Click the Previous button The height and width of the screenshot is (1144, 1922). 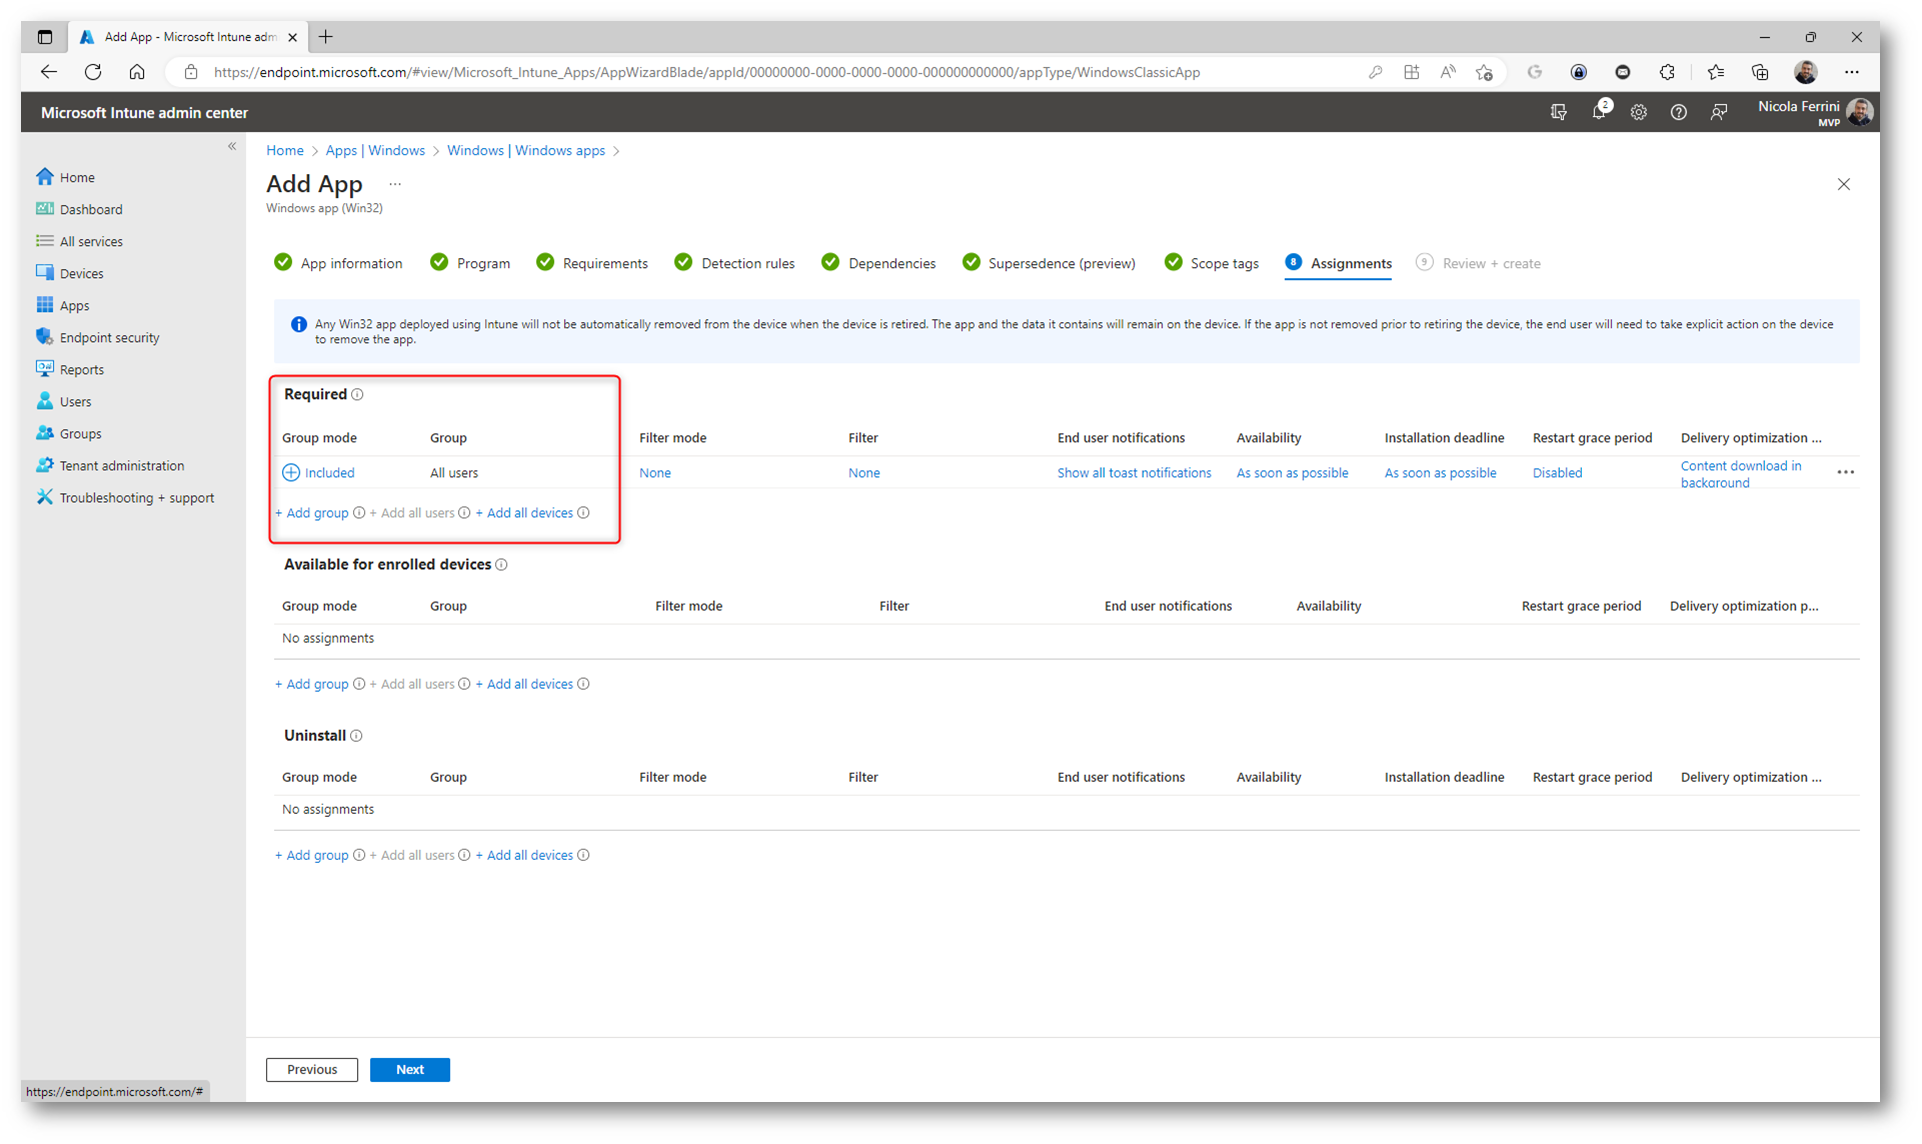(312, 1070)
